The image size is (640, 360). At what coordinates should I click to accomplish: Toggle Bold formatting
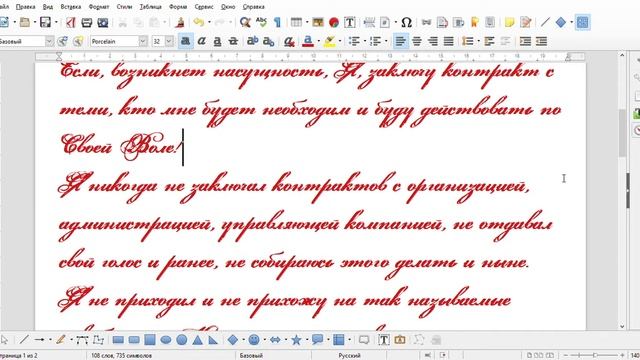[x=186, y=41]
